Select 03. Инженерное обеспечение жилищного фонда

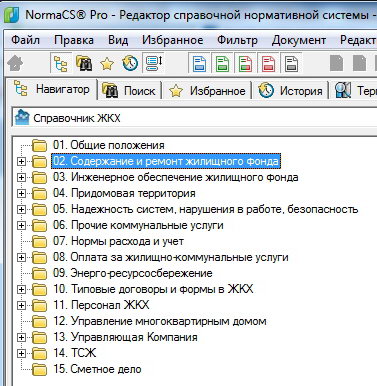tap(175, 177)
